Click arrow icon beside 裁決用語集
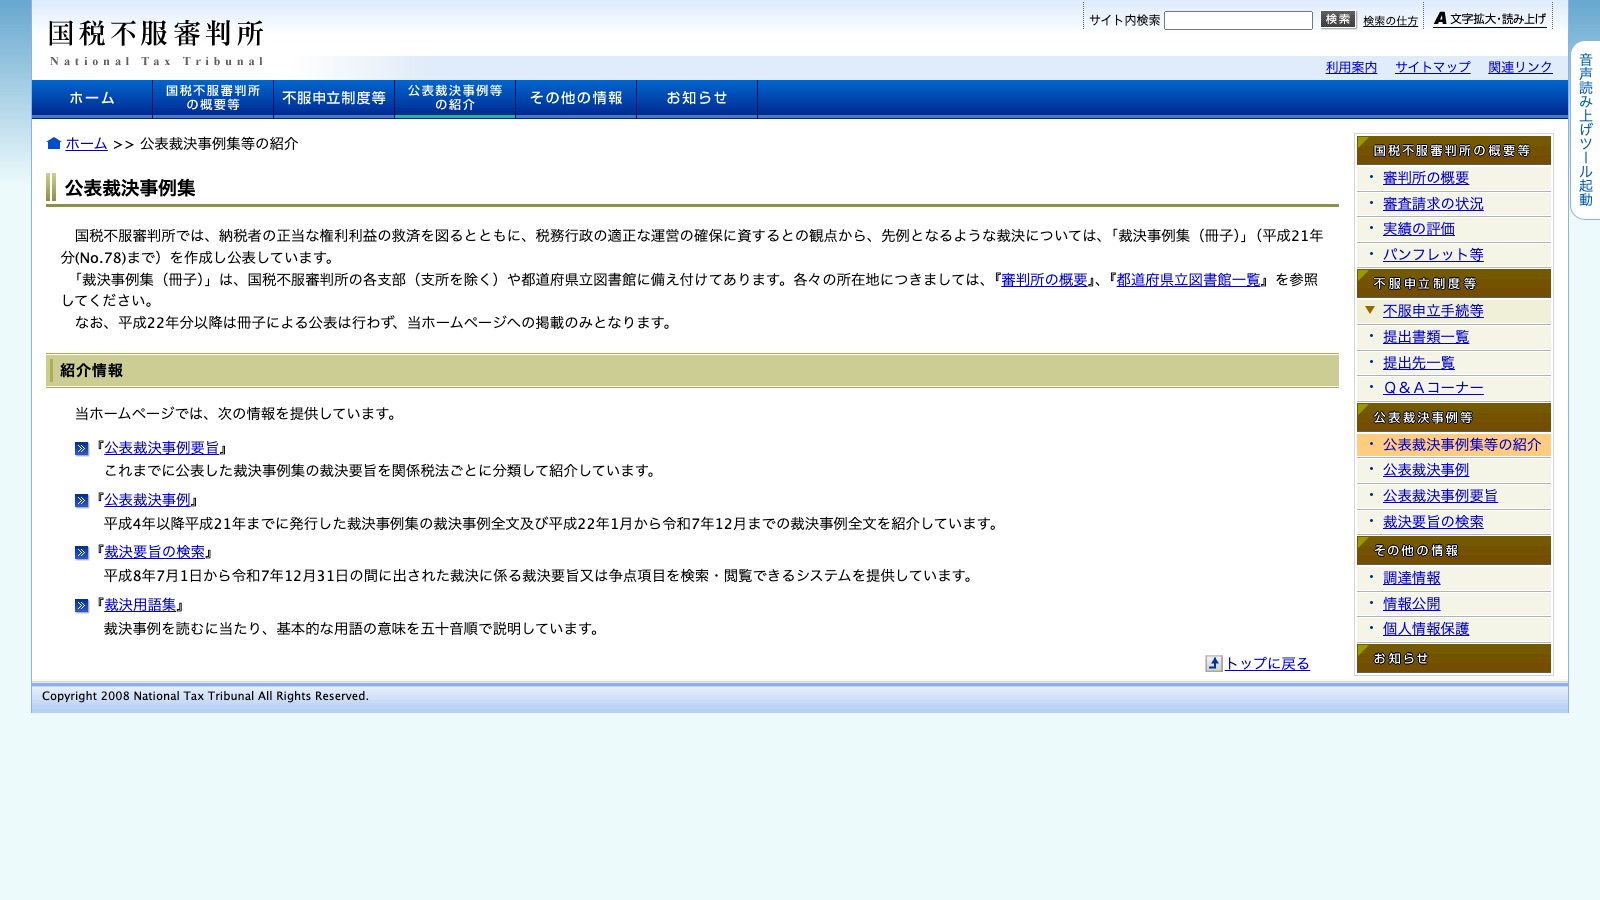Viewport: 1600px width, 900px height. point(82,606)
